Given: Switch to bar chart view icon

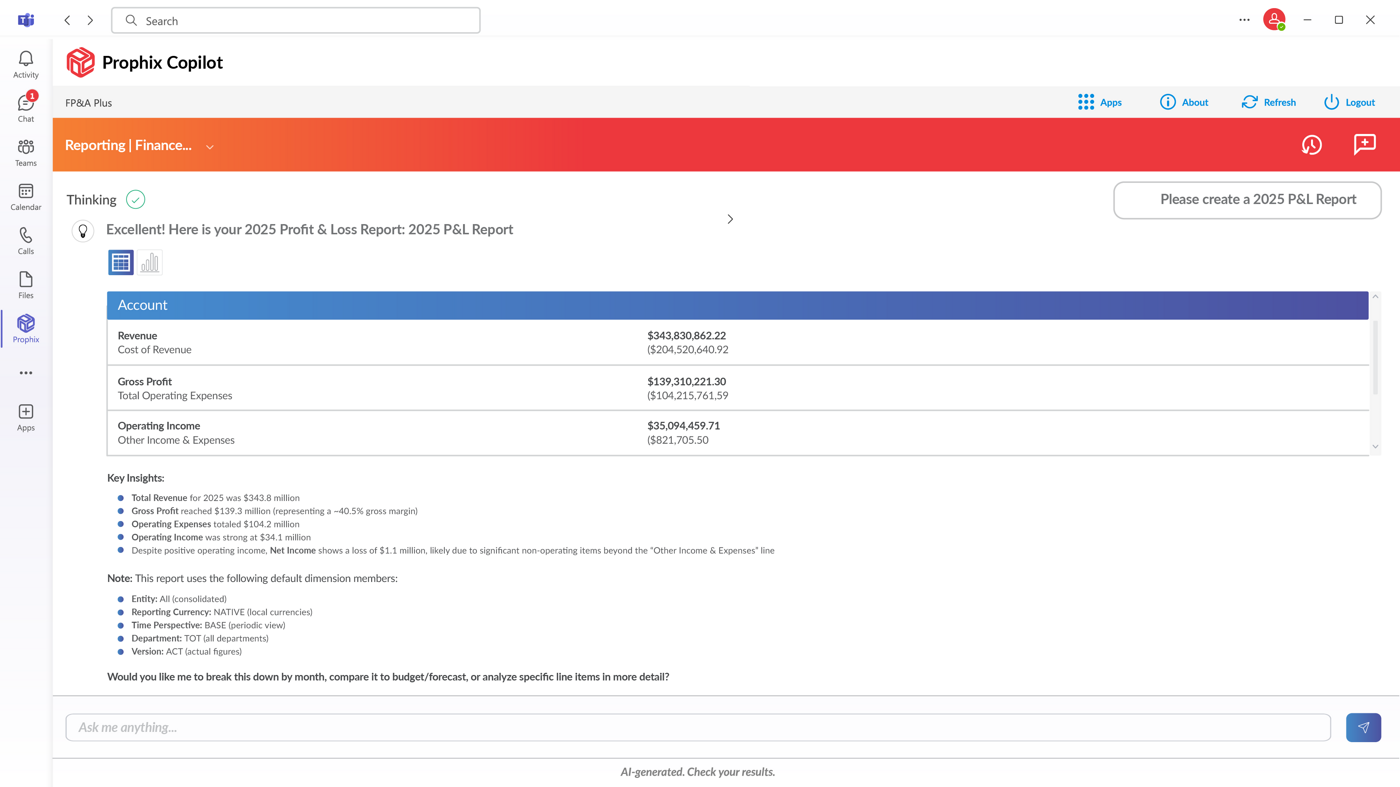Looking at the screenshot, I should 150,262.
